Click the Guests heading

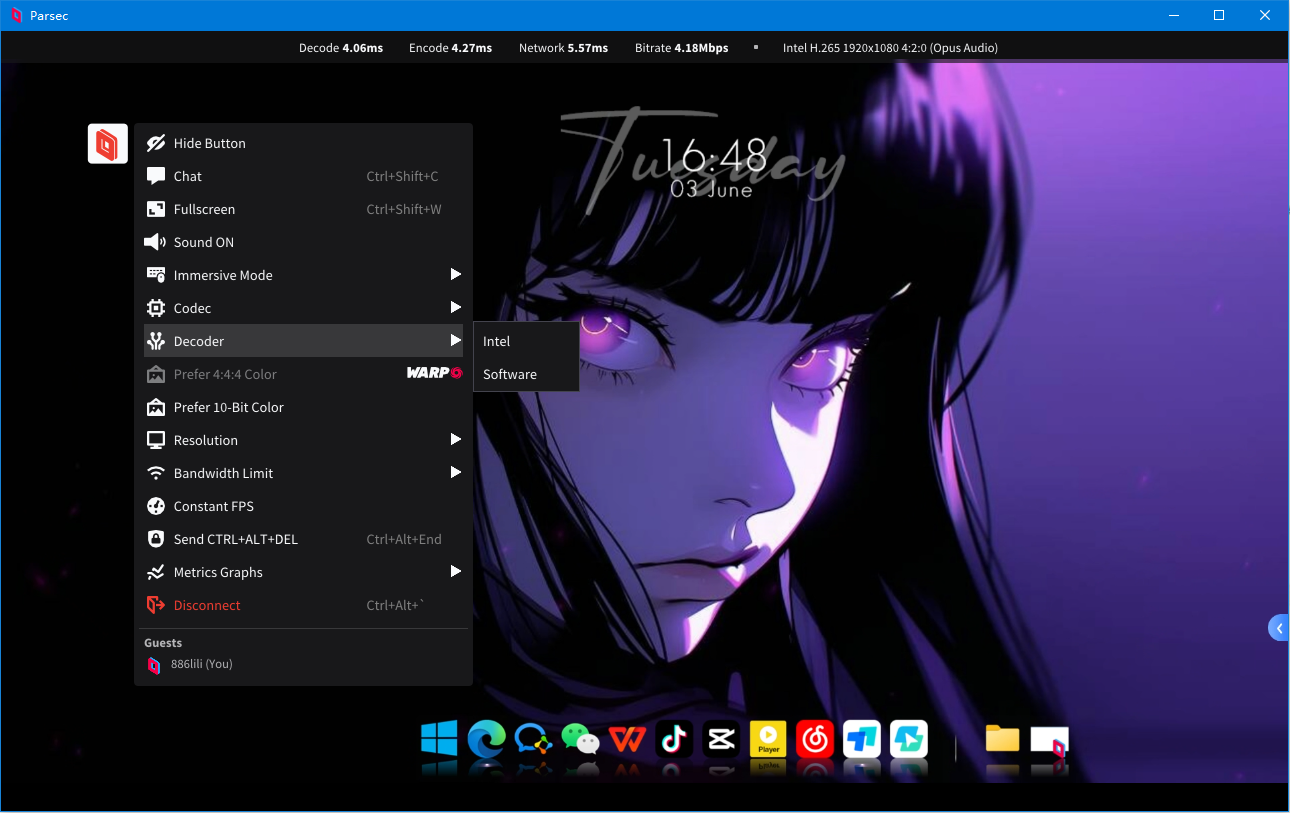tap(163, 643)
